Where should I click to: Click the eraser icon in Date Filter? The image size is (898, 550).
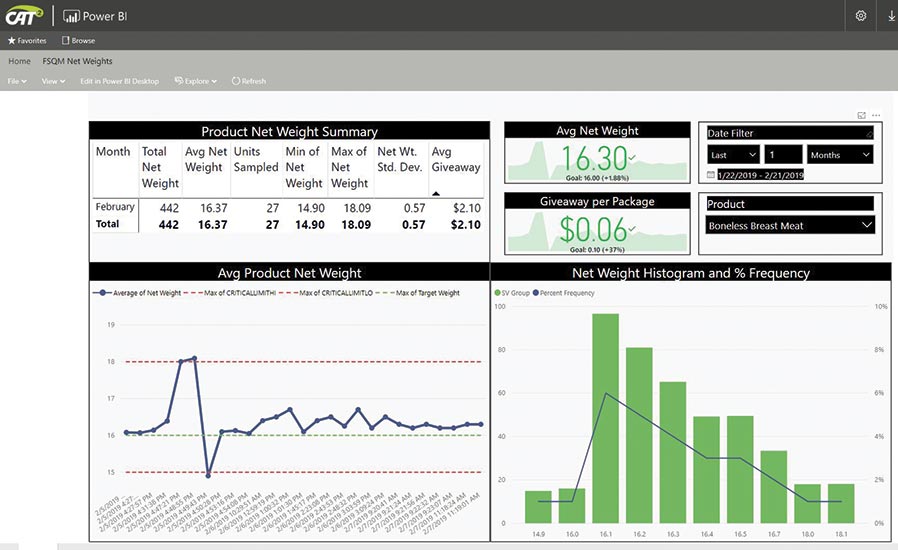[869, 133]
